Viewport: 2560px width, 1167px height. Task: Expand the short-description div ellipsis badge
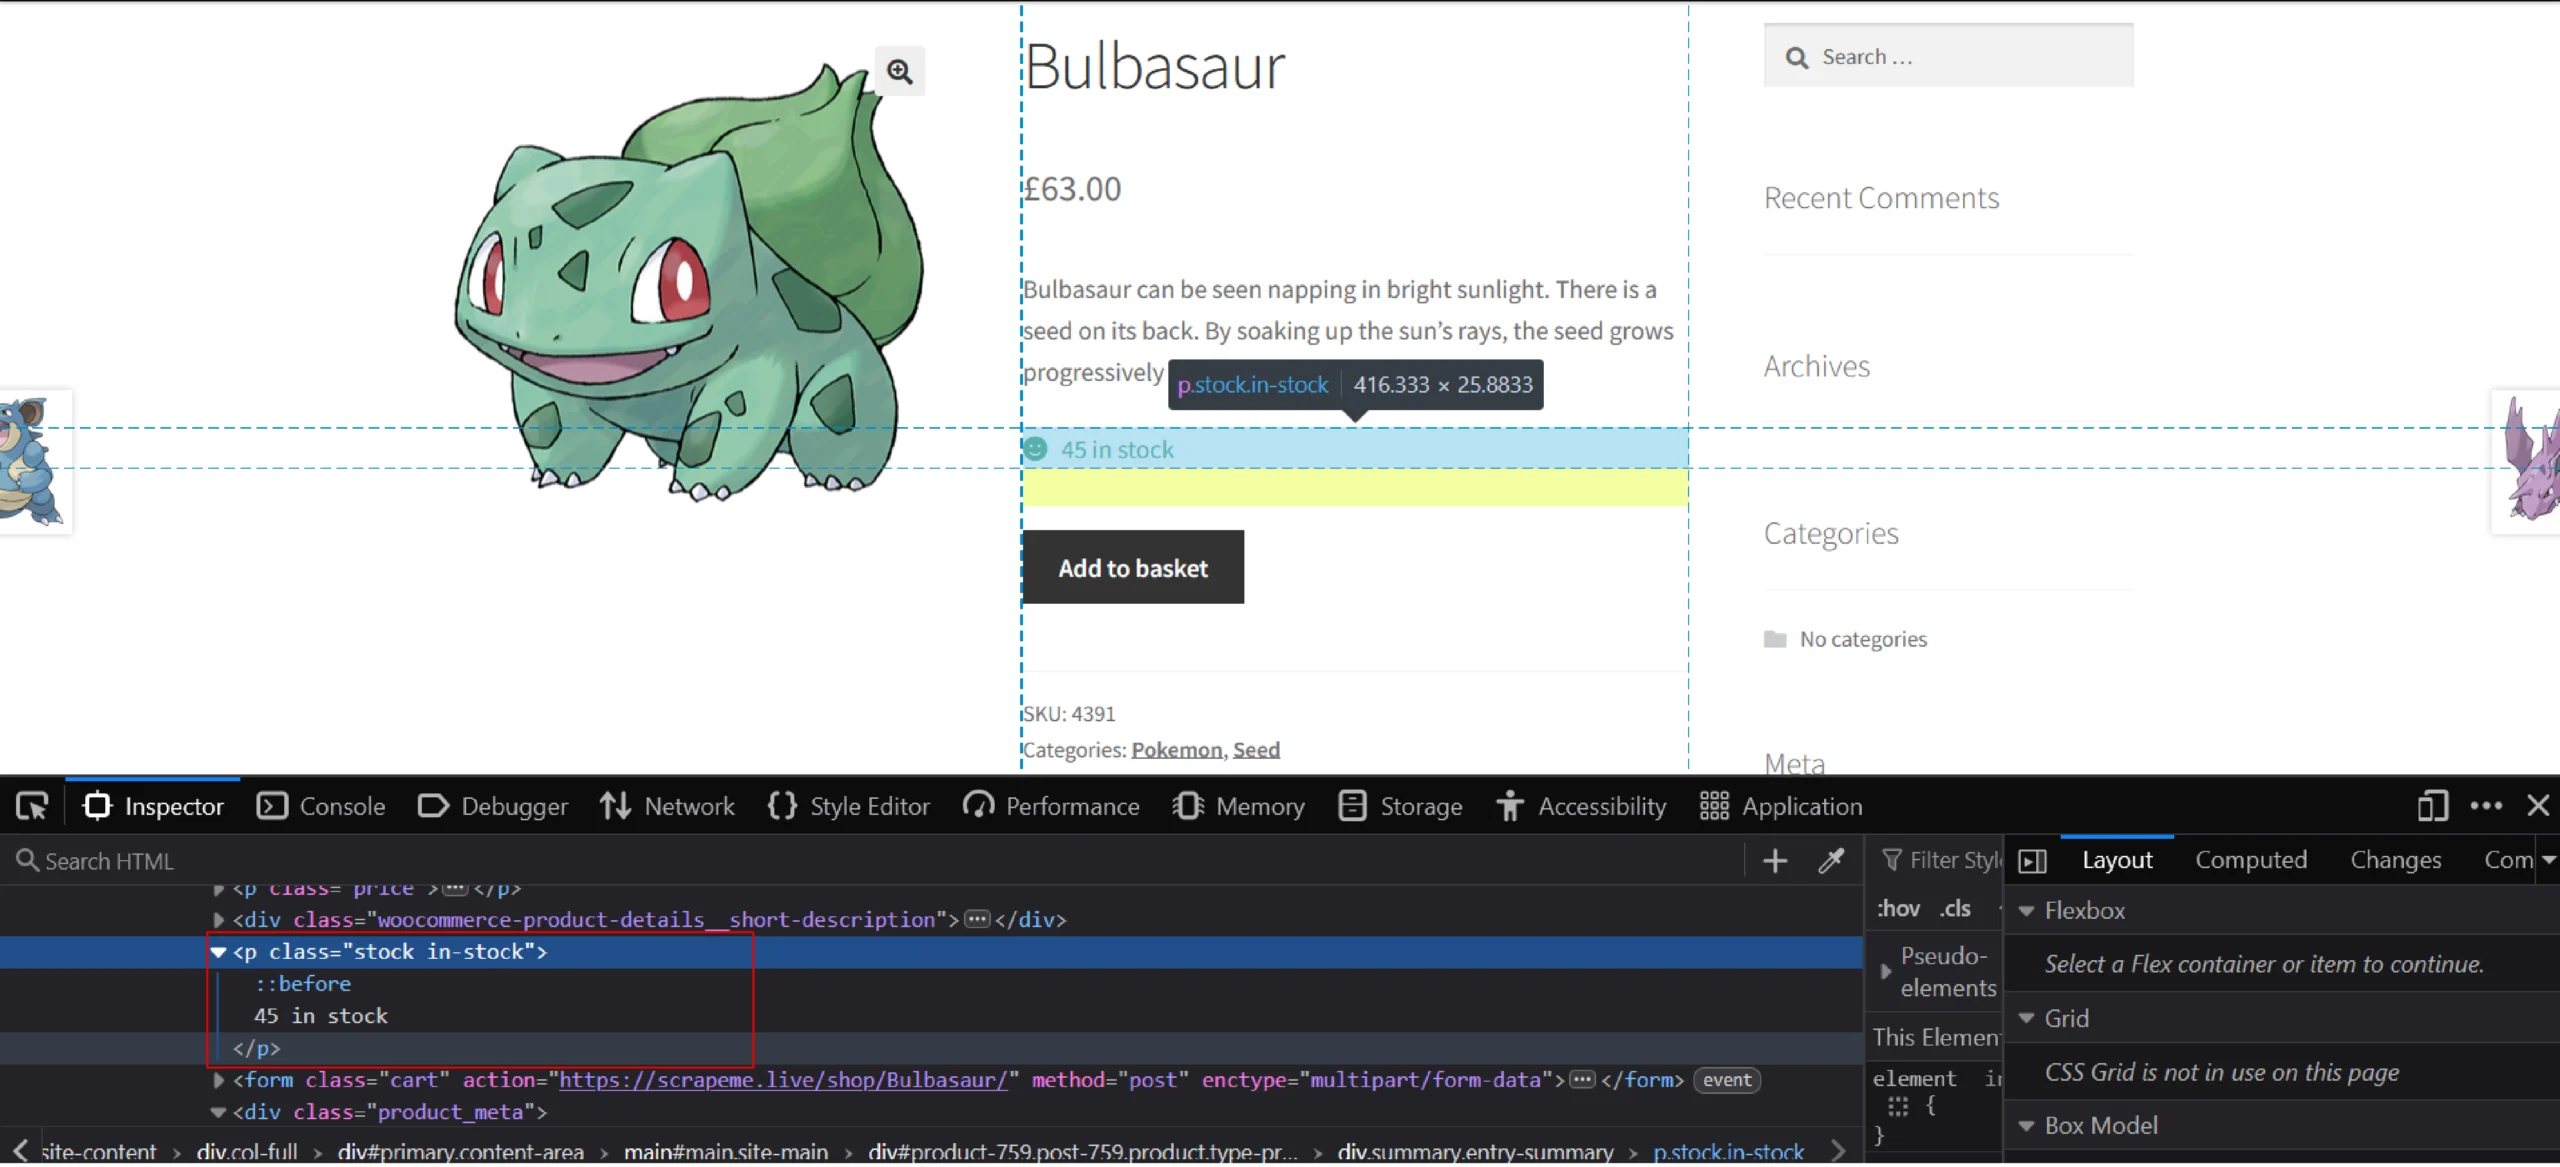[977, 920]
